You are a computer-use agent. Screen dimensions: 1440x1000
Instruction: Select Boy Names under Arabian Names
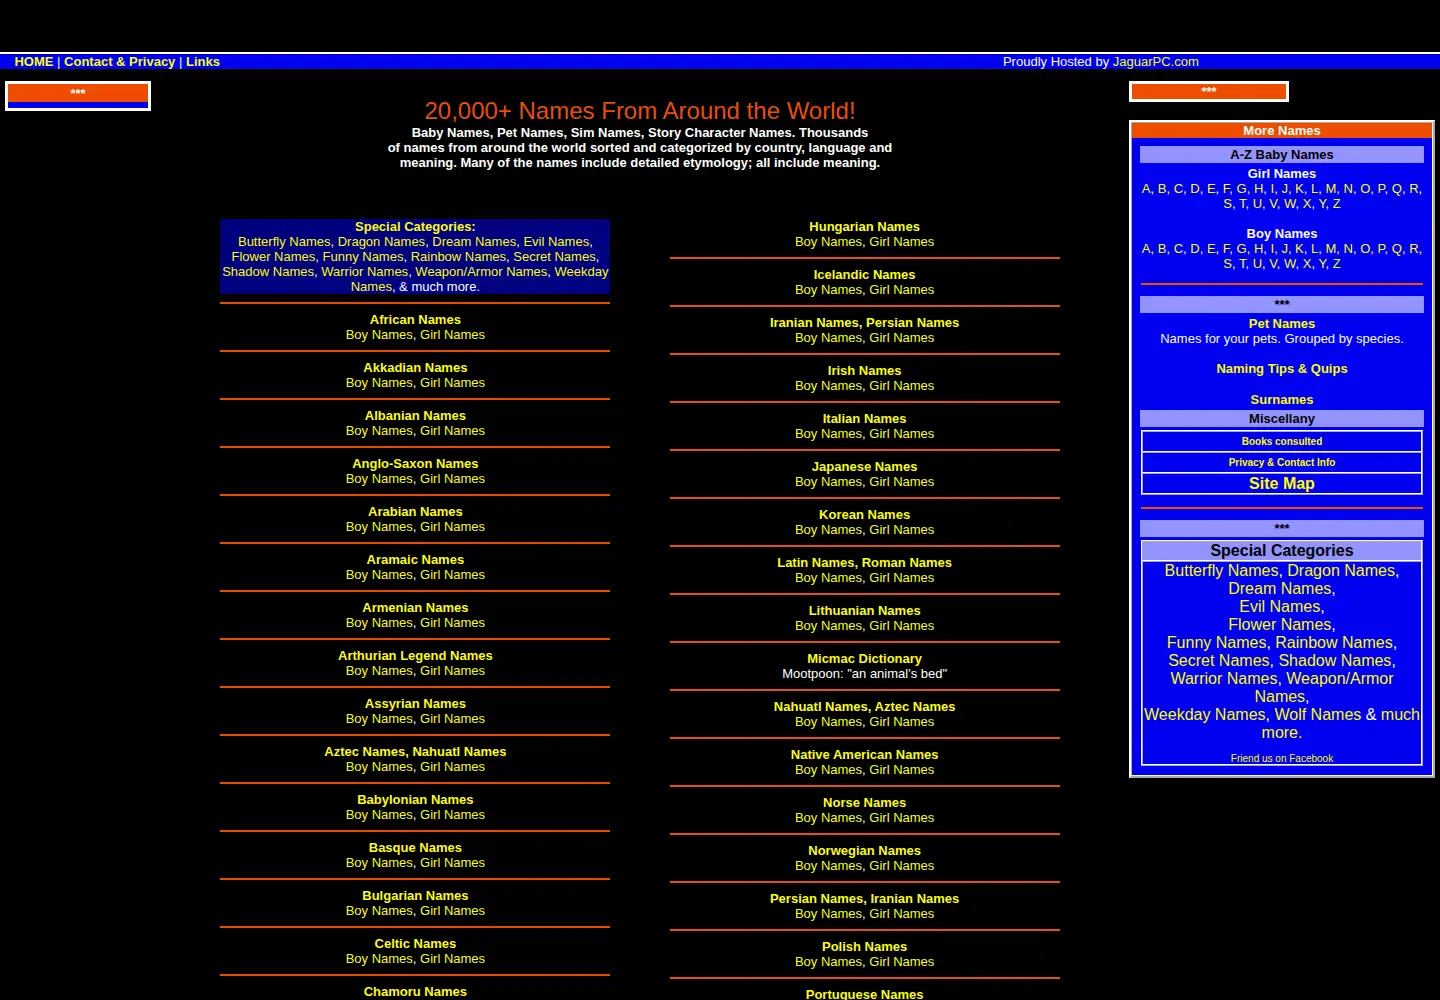(x=379, y=527)
